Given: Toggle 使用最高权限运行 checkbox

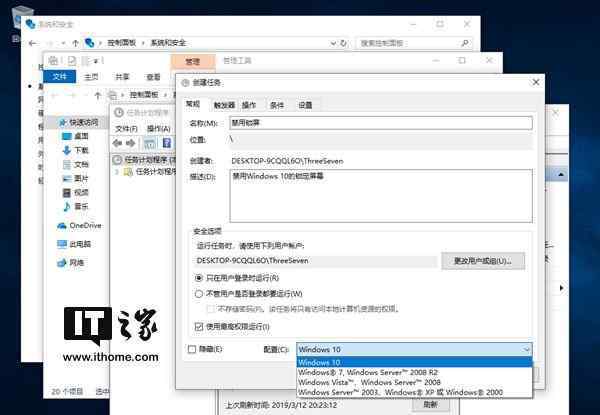Looking at the screenshot, I should pos(199,327).
